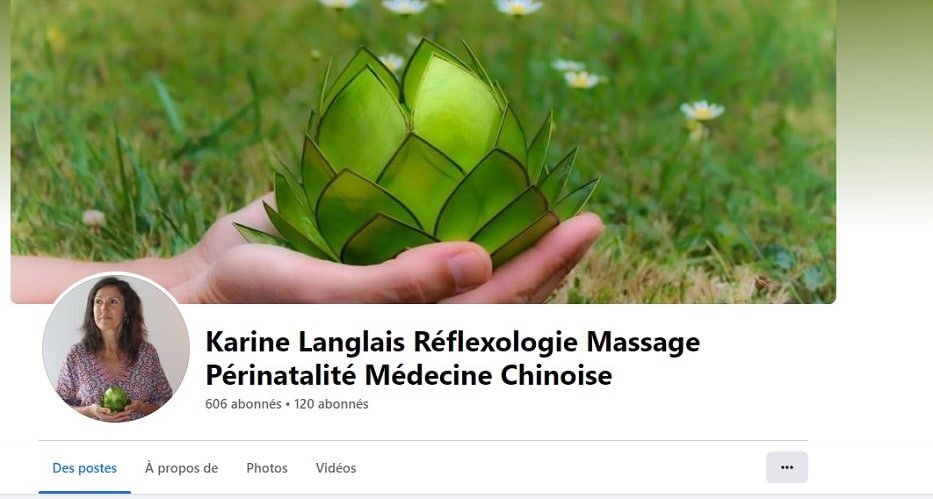Screen dimensions: 933x499
Task: Click the horizontal divider above the tabs
Action: (423, 441)
